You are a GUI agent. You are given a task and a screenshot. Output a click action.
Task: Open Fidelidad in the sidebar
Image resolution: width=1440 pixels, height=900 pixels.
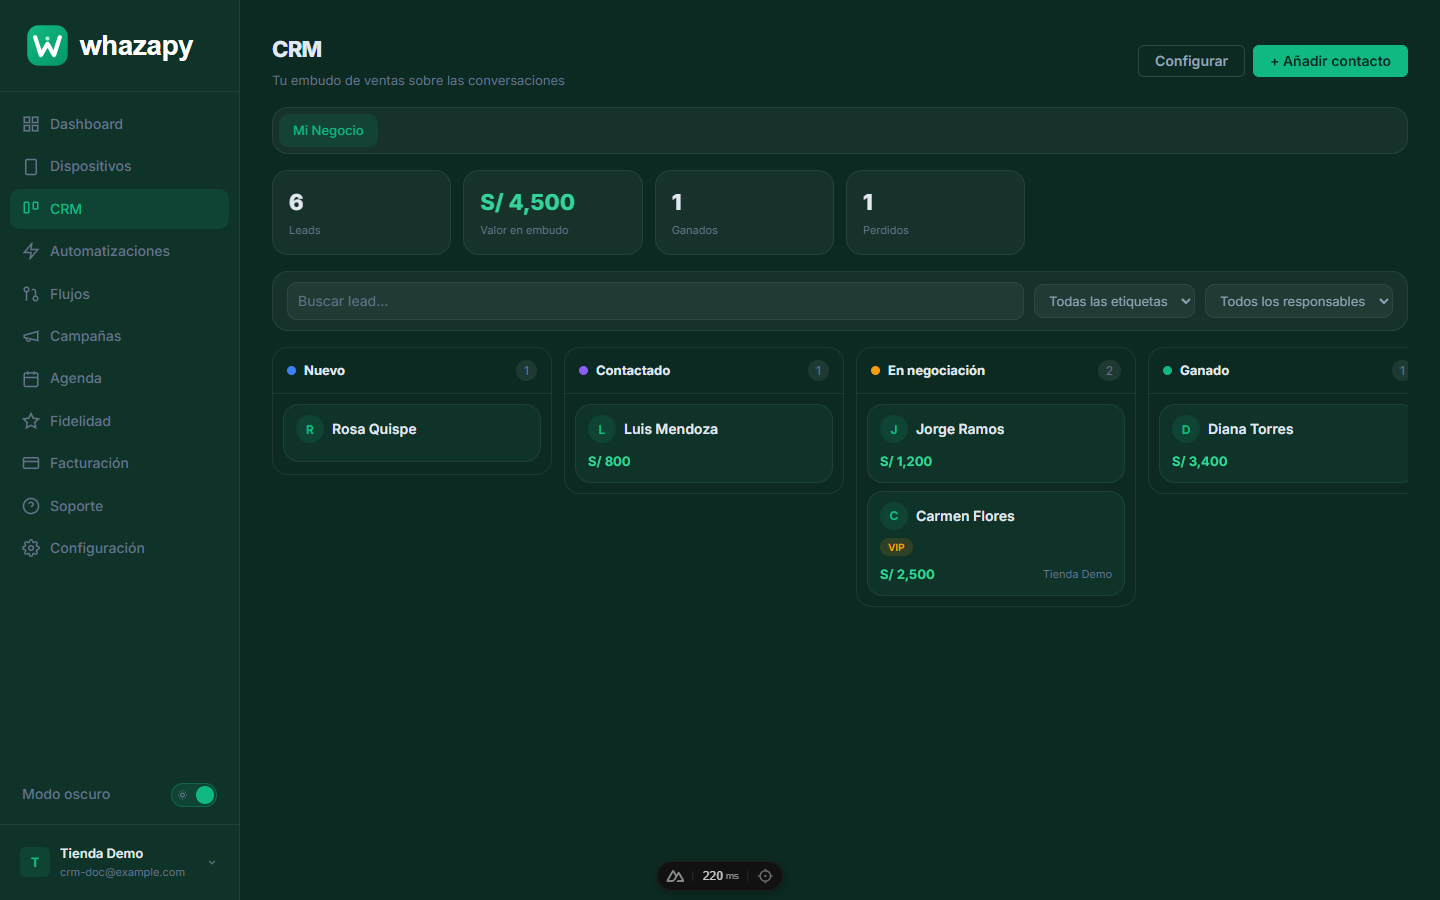pos(119,421)
